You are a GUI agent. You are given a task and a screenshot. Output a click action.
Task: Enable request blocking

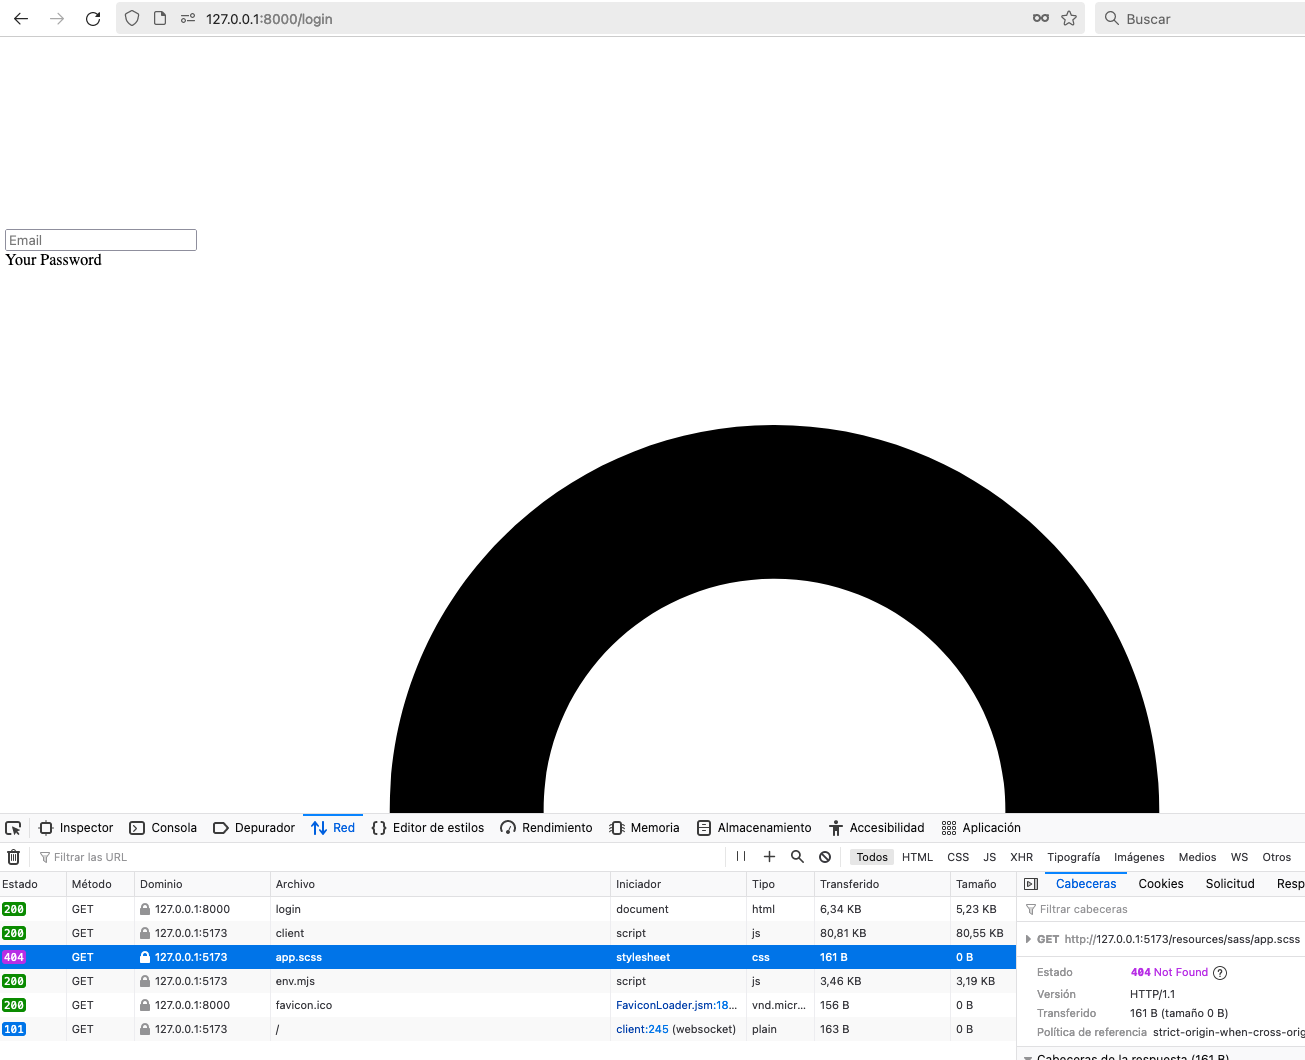click(825, 857)
